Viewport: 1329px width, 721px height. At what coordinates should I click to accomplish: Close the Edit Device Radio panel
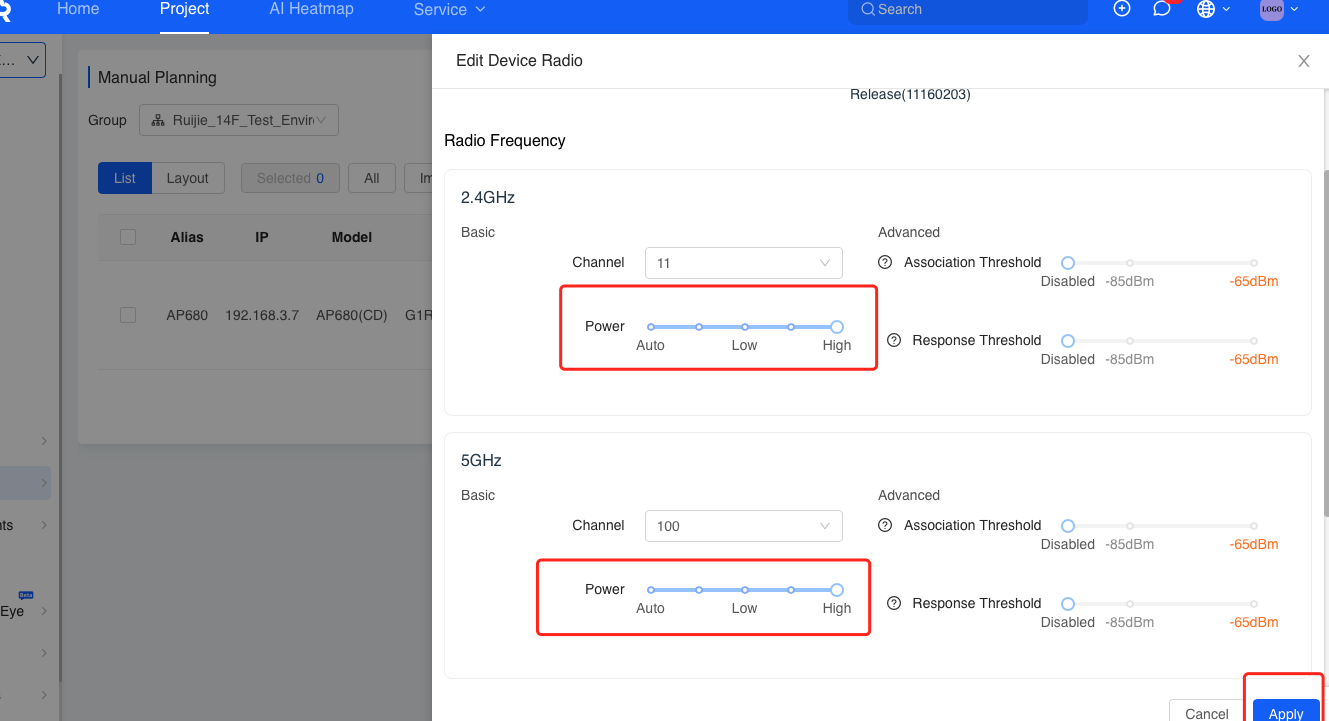1304,61
